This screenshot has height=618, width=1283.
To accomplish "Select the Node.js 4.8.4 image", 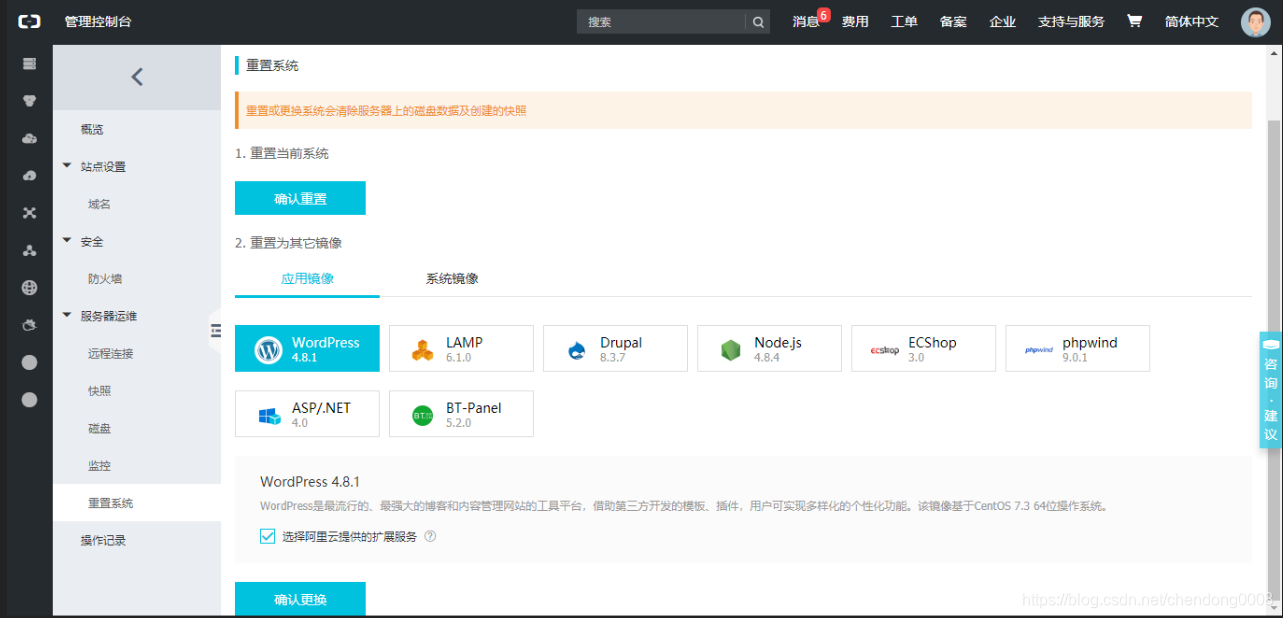I will tap(769, 348).
